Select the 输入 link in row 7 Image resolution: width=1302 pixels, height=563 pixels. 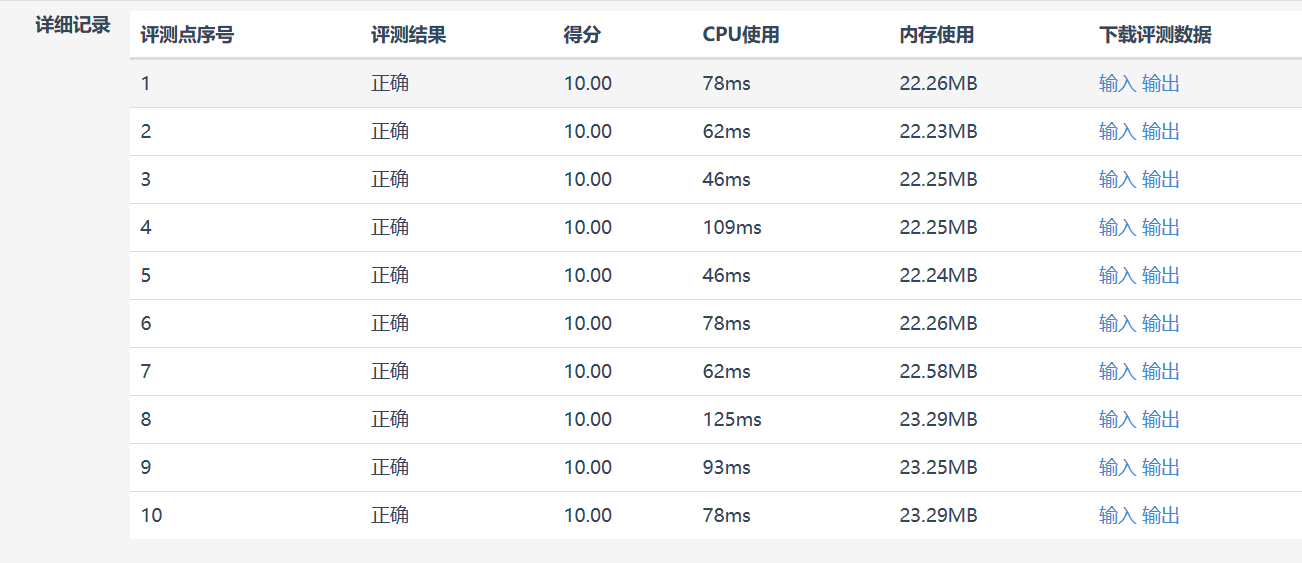tap(1117, 372)
